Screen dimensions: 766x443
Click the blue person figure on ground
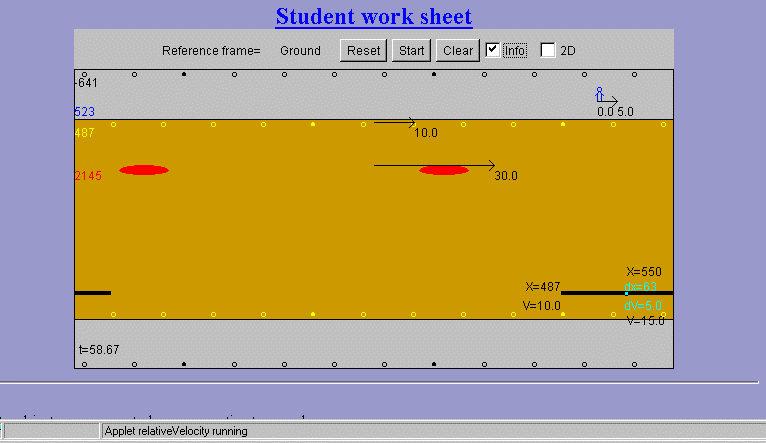click(599, 94)
